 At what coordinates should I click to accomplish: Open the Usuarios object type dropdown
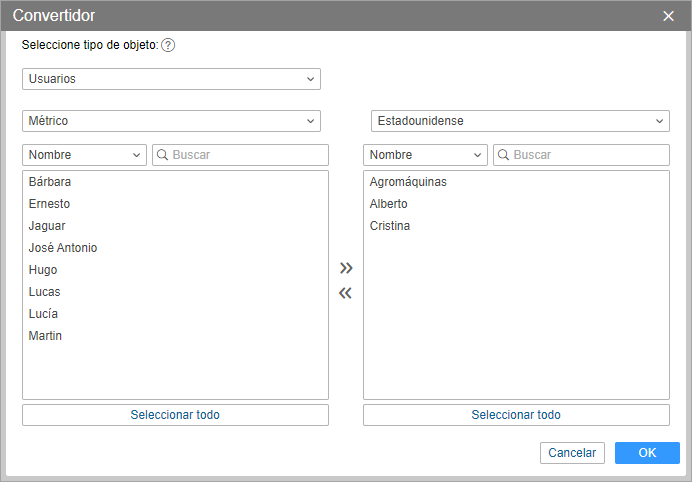pos(171,78)
